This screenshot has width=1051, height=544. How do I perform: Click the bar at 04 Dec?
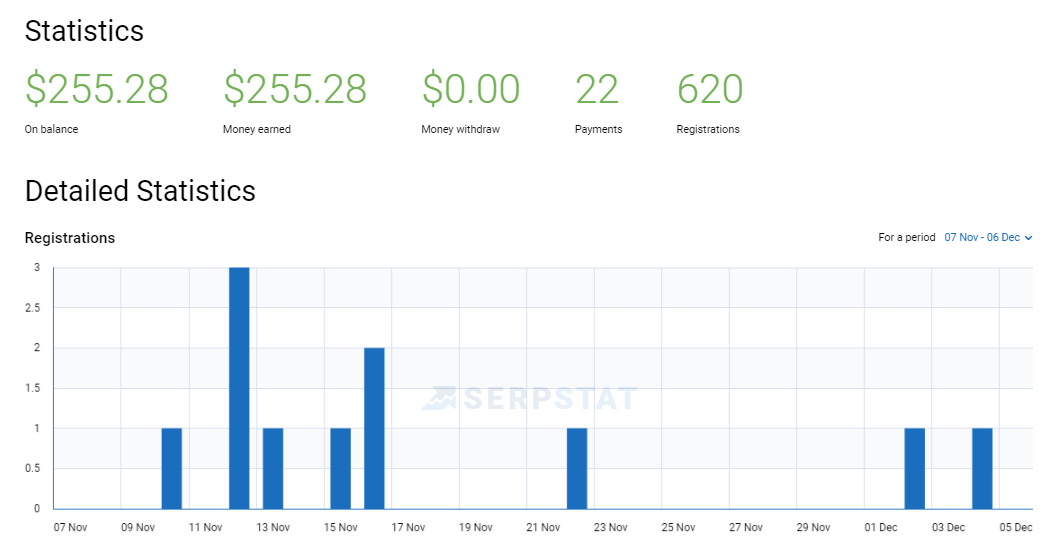point(983,468)
